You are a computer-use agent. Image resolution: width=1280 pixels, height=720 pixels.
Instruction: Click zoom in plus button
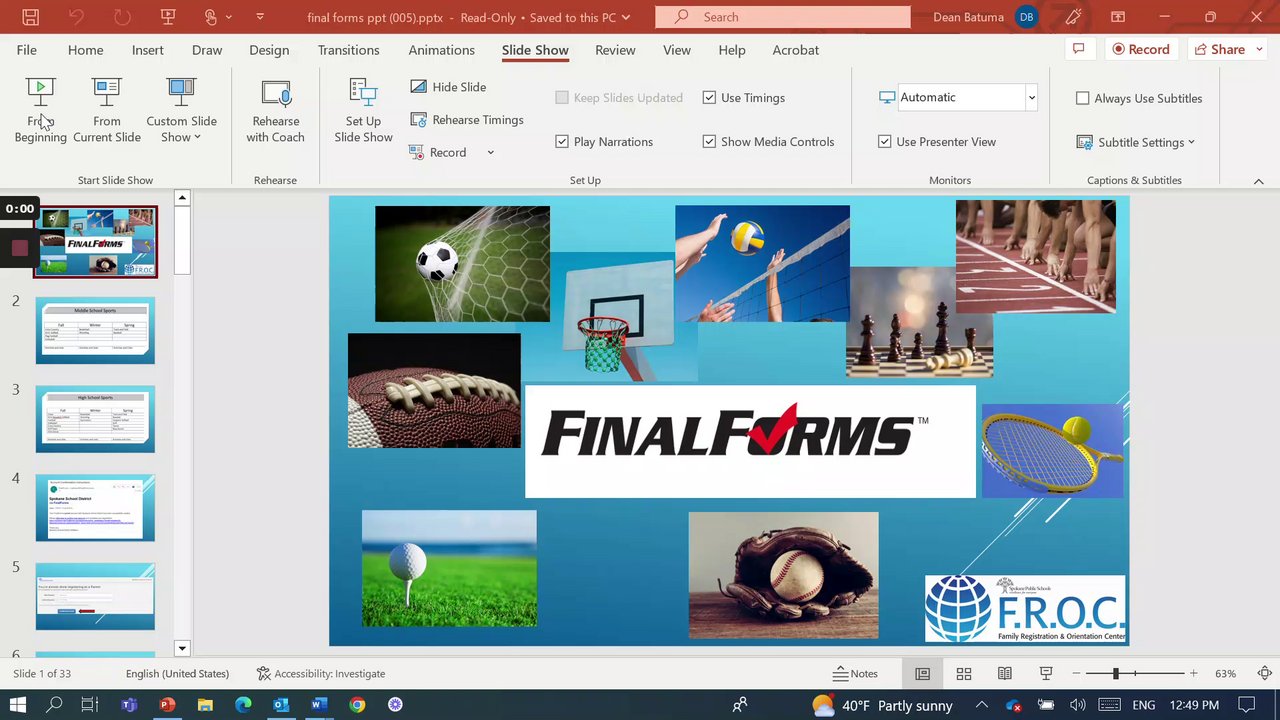click(1193, 674)
